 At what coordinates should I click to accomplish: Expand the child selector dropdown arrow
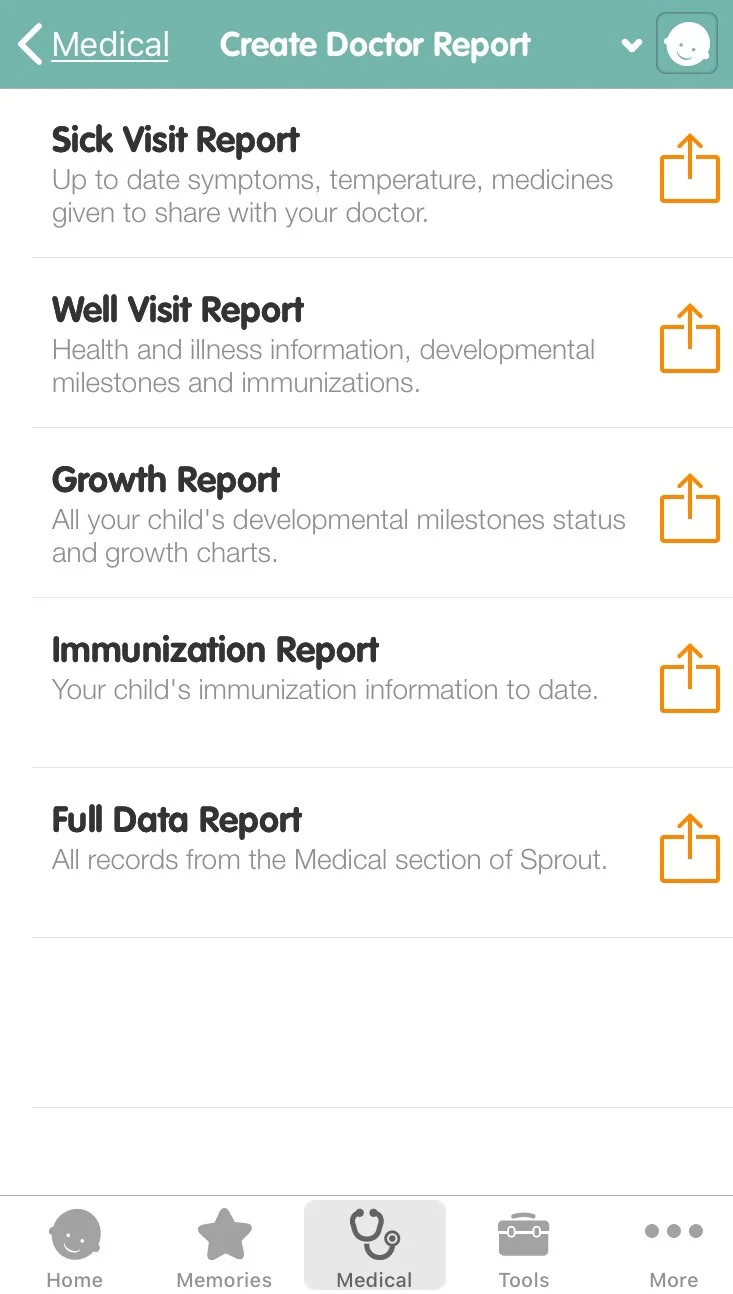[x=631, y=45]
